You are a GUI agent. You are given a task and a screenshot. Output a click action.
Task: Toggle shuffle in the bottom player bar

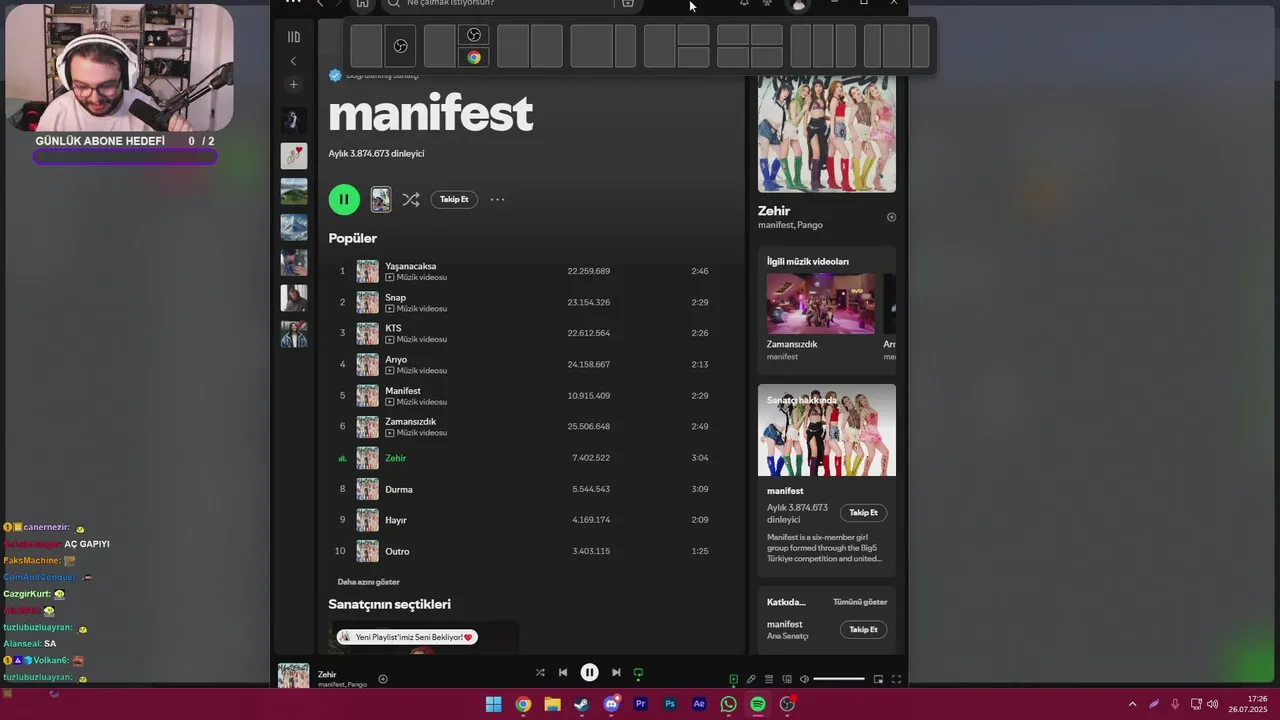pos(540,673)
